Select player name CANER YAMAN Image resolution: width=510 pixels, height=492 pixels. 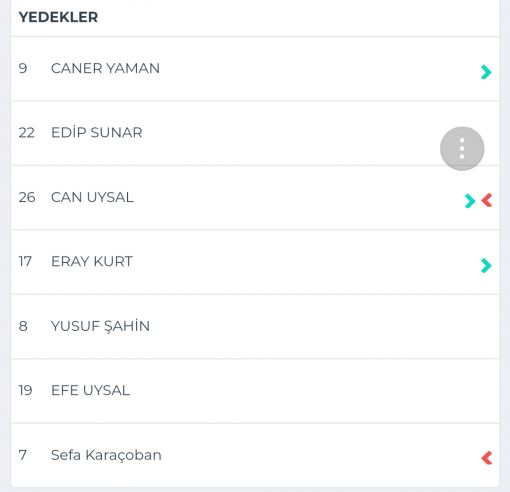105,68
